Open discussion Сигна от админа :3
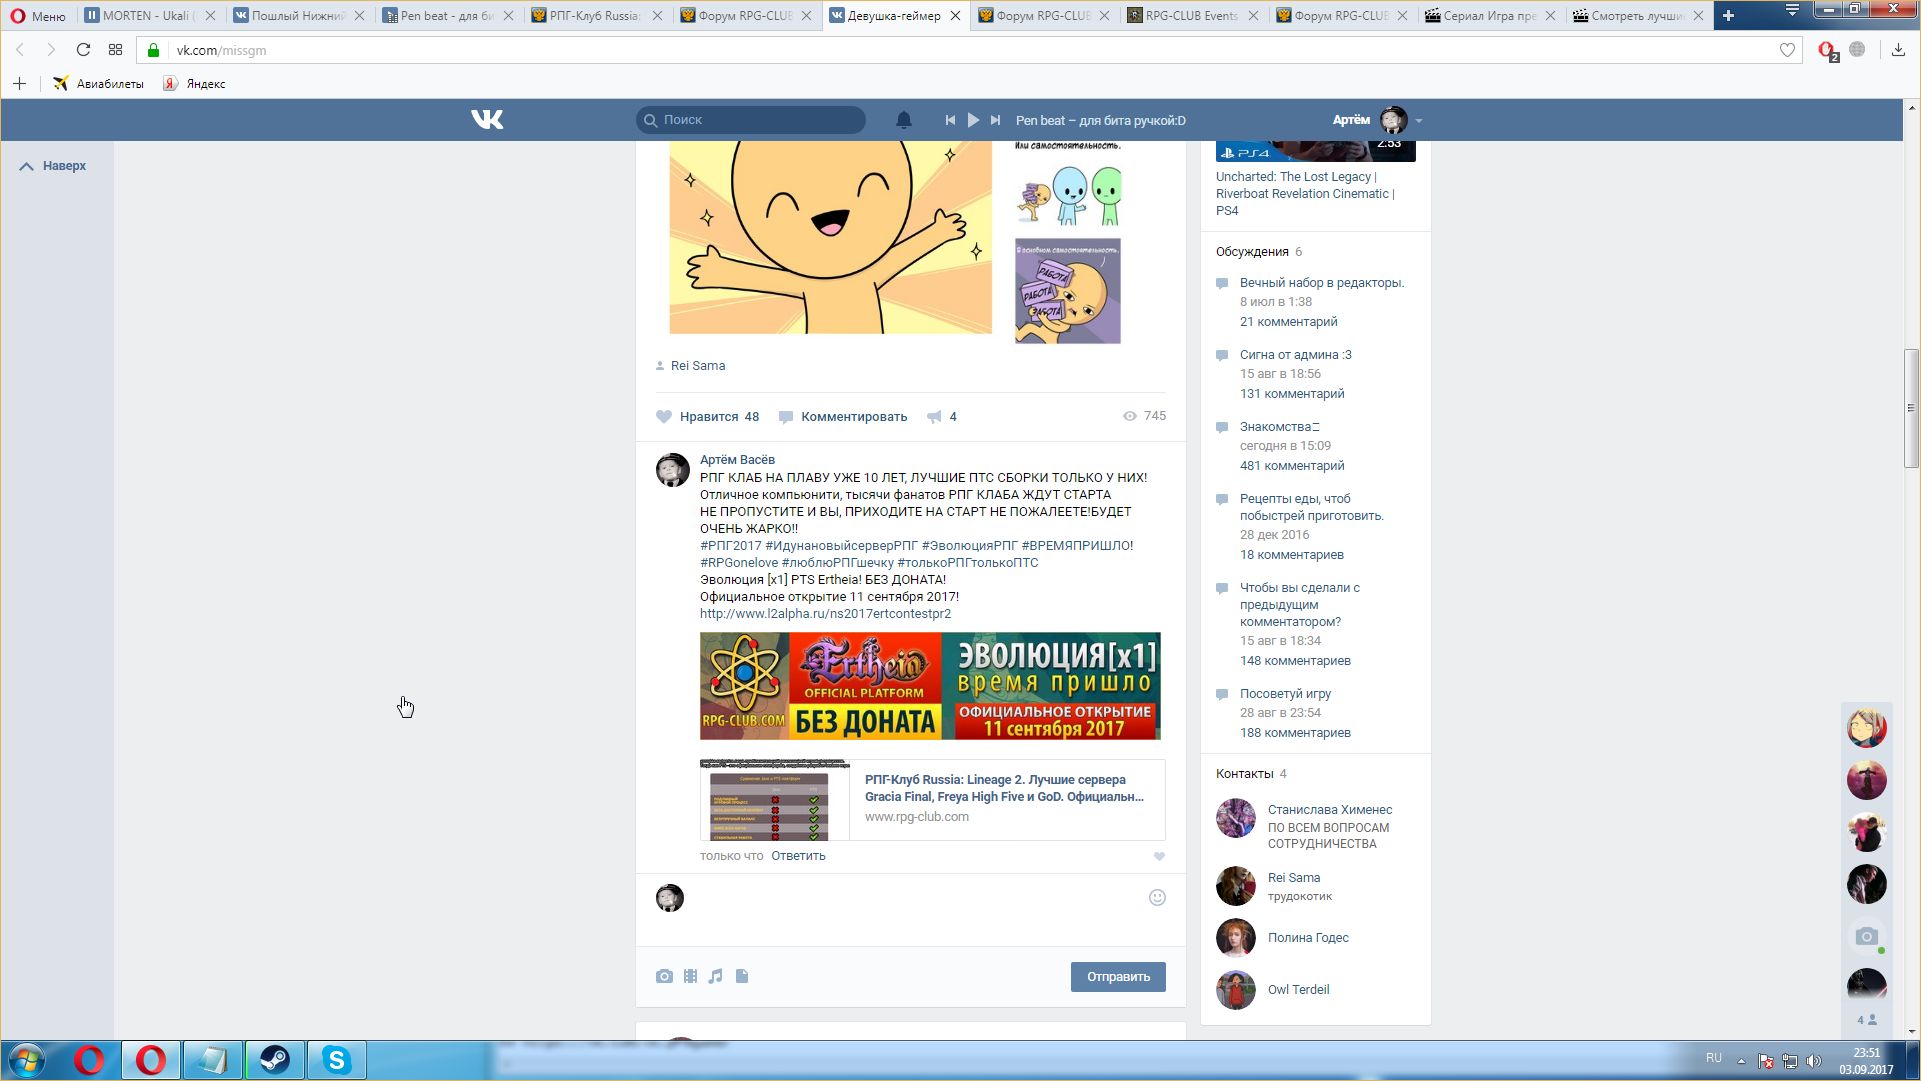Viewport: 1921px width, 1081px height. (x=1296, y=355)
